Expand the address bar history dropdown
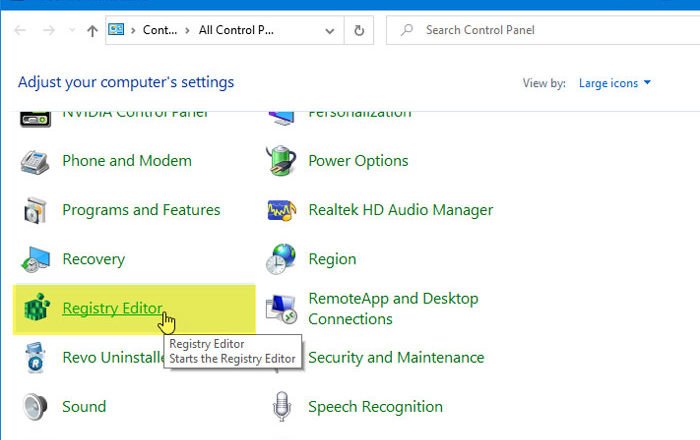The height and width of the screenshot is (440, 700). 330,31
